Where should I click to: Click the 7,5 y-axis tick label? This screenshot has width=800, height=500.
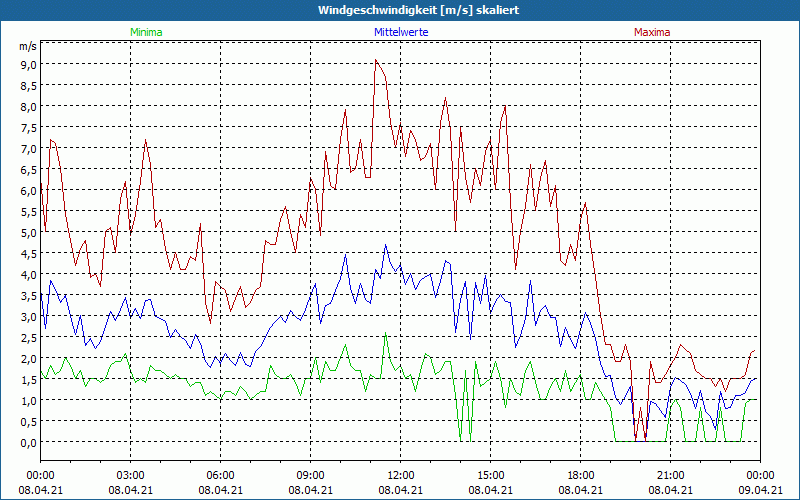coord(29,127)
